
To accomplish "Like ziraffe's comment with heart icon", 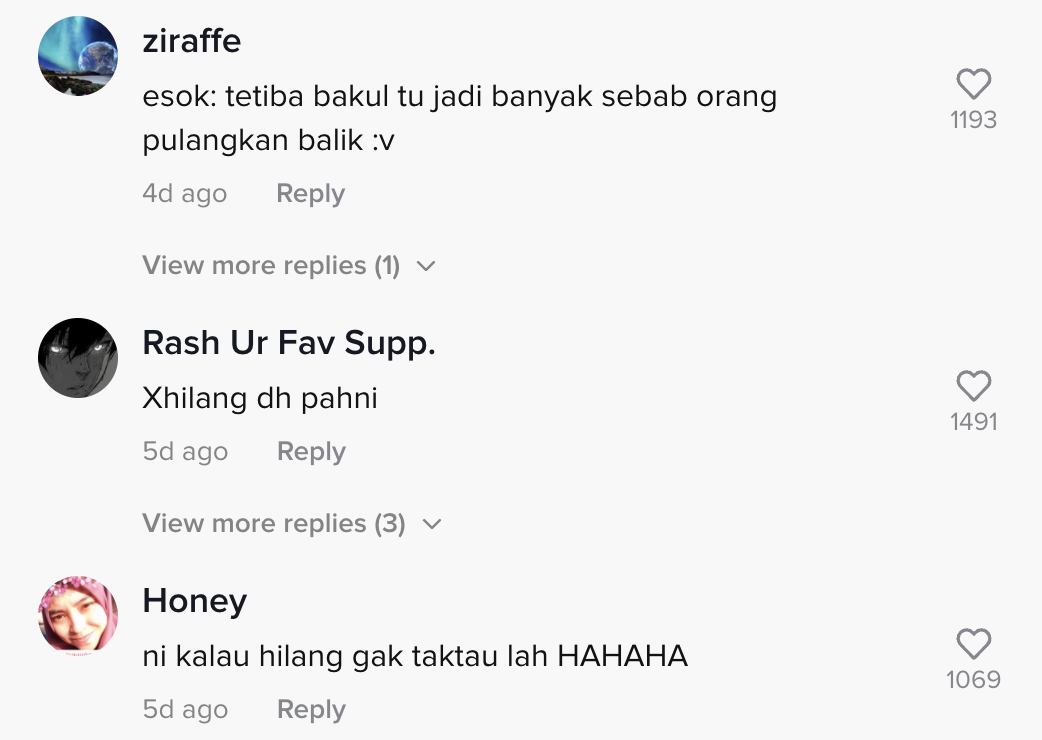I will coord(974,84).
